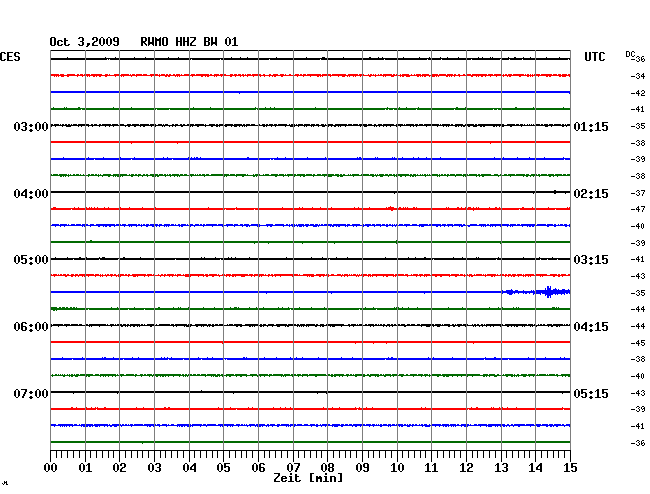The height and width of the screenshot is (494, 650).
Task: Select minute tick label "04"
Action: pos(189,468)
